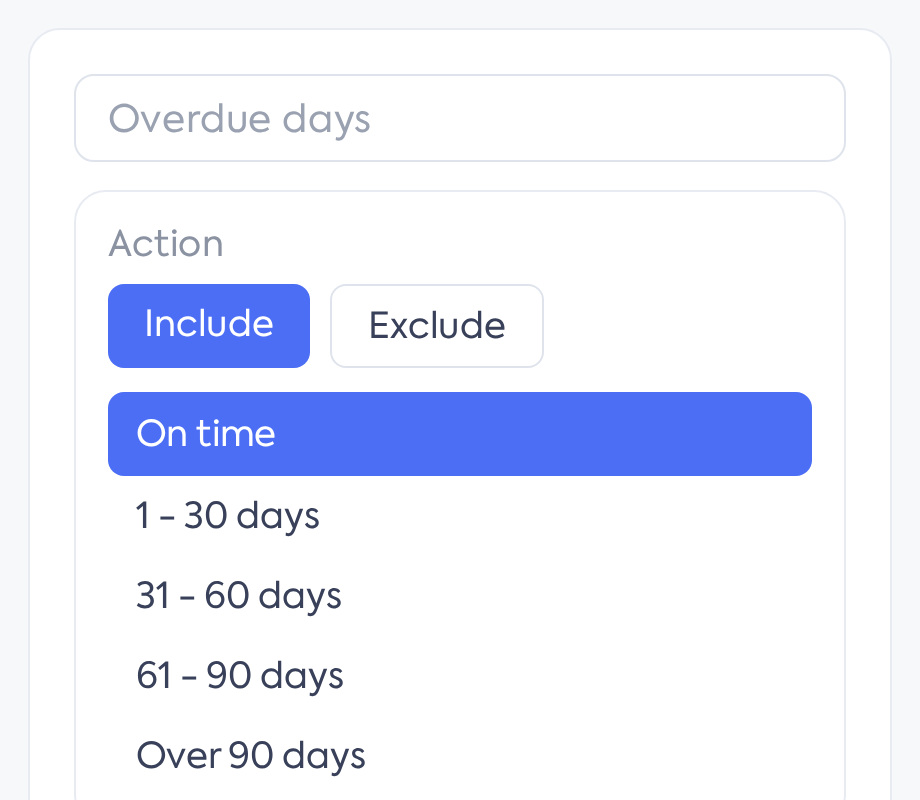Switch filter action to Exclude
Image resolution: width=920 pixels, height=800 pixels.
point(437,326)
